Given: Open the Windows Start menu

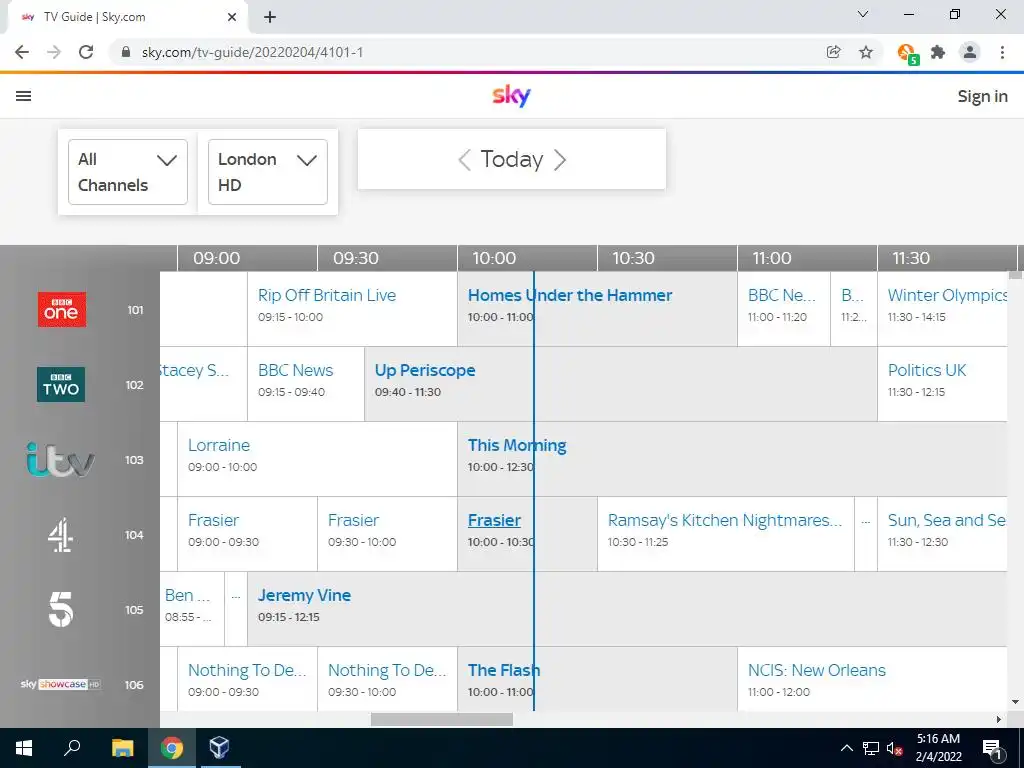Looking at the screenshot, I should coord(24,748).
